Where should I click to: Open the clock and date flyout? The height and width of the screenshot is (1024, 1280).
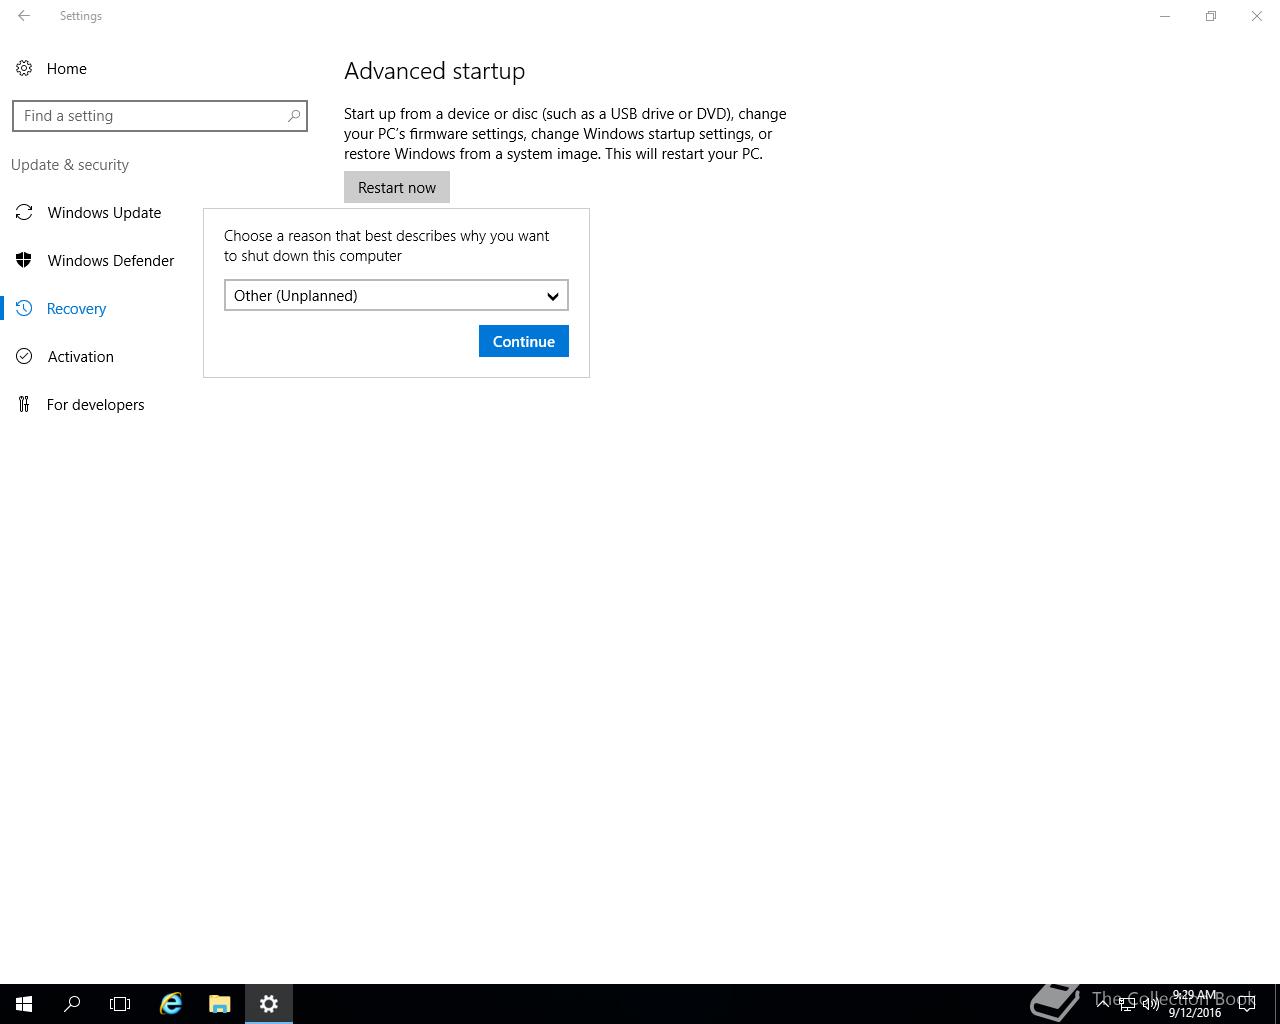[1195, 1004]
